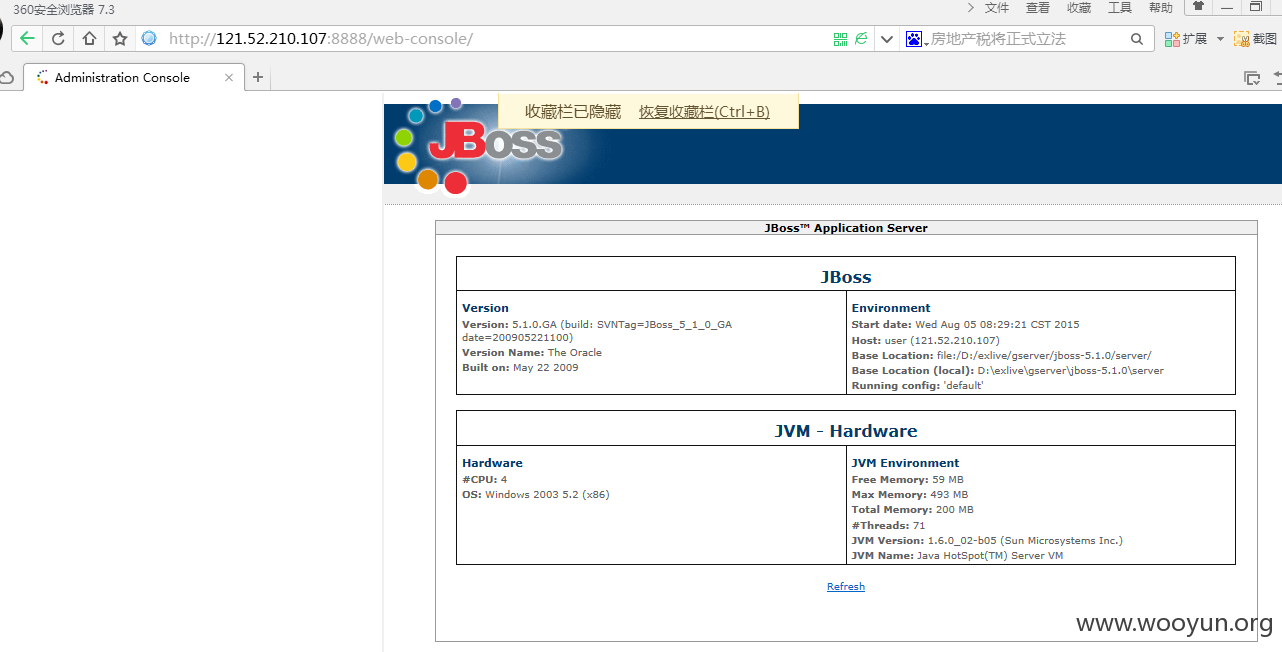
Task: Click the search box field
Action: tap(1028, 39)
